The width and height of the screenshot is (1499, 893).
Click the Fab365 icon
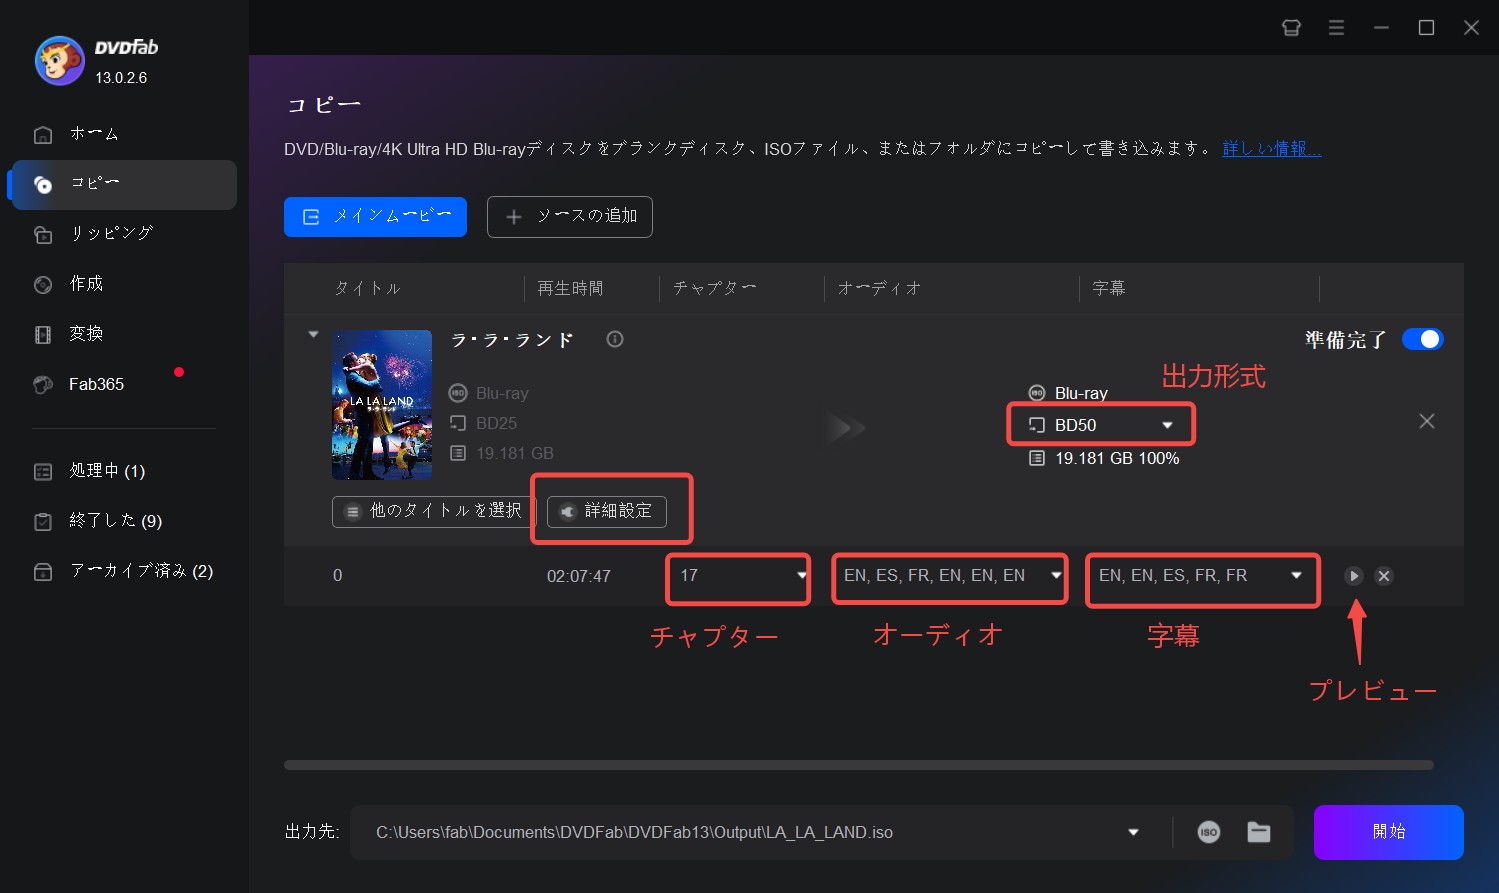(x=43, y=385)
